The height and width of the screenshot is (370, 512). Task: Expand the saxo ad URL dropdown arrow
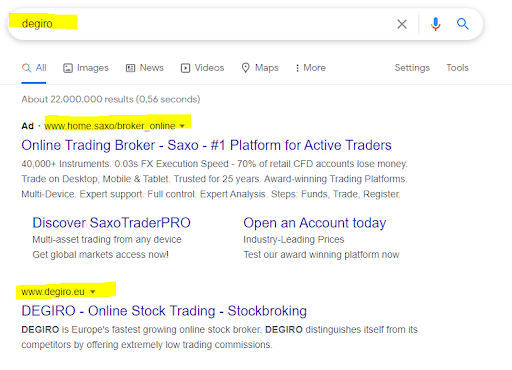point(182,126)
